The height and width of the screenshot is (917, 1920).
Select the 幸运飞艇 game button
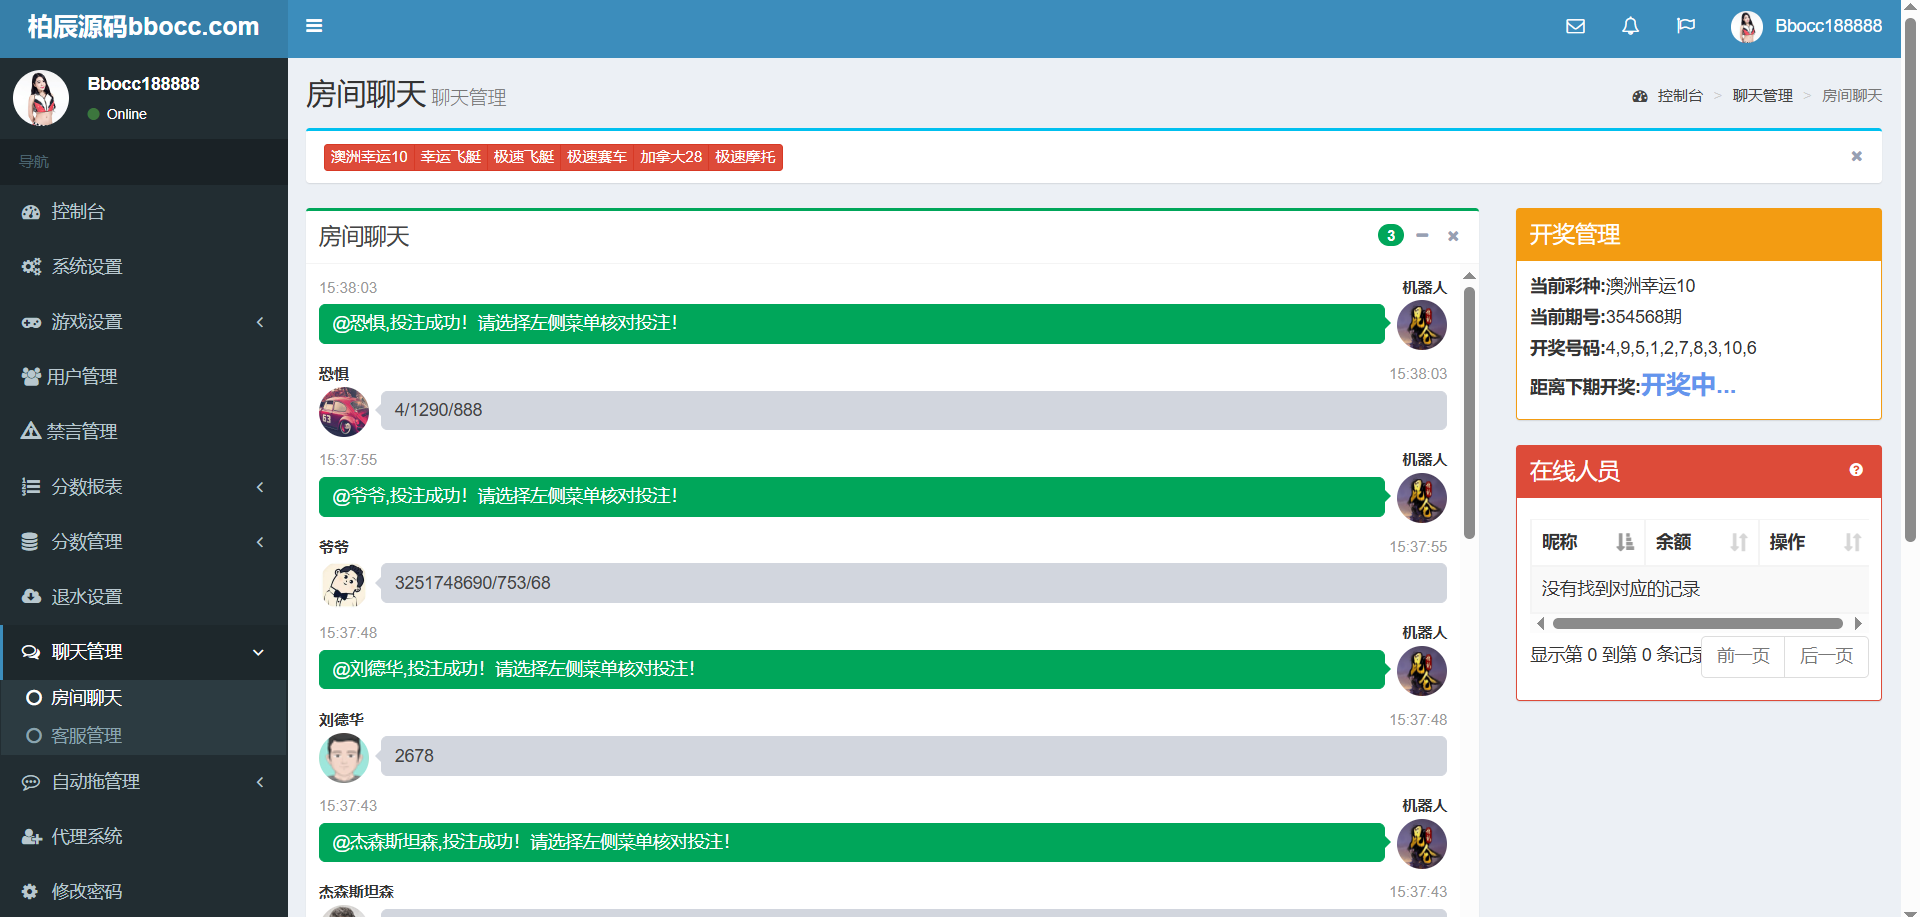(451, 157)
